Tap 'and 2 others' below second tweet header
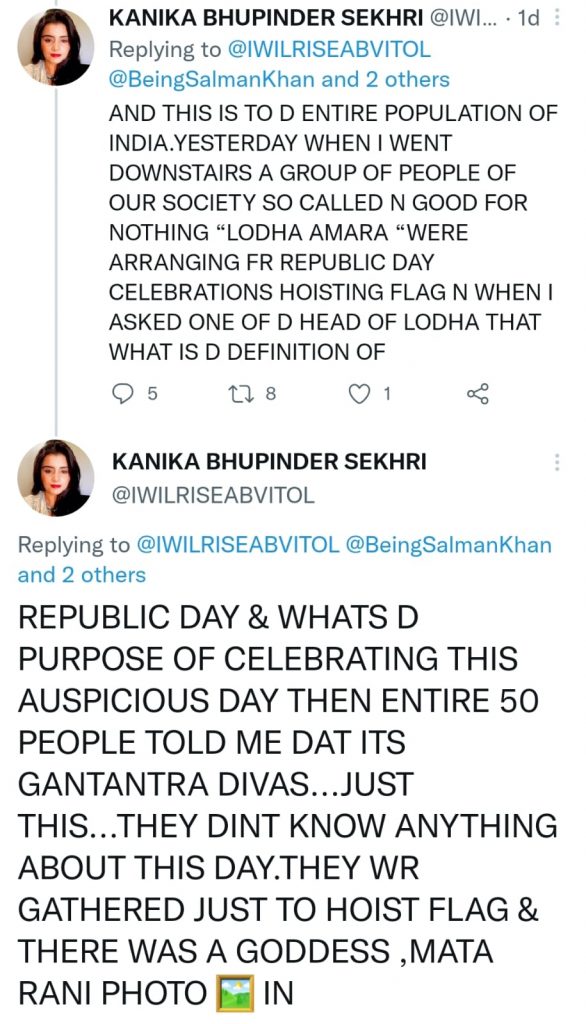 click(82, 575)
